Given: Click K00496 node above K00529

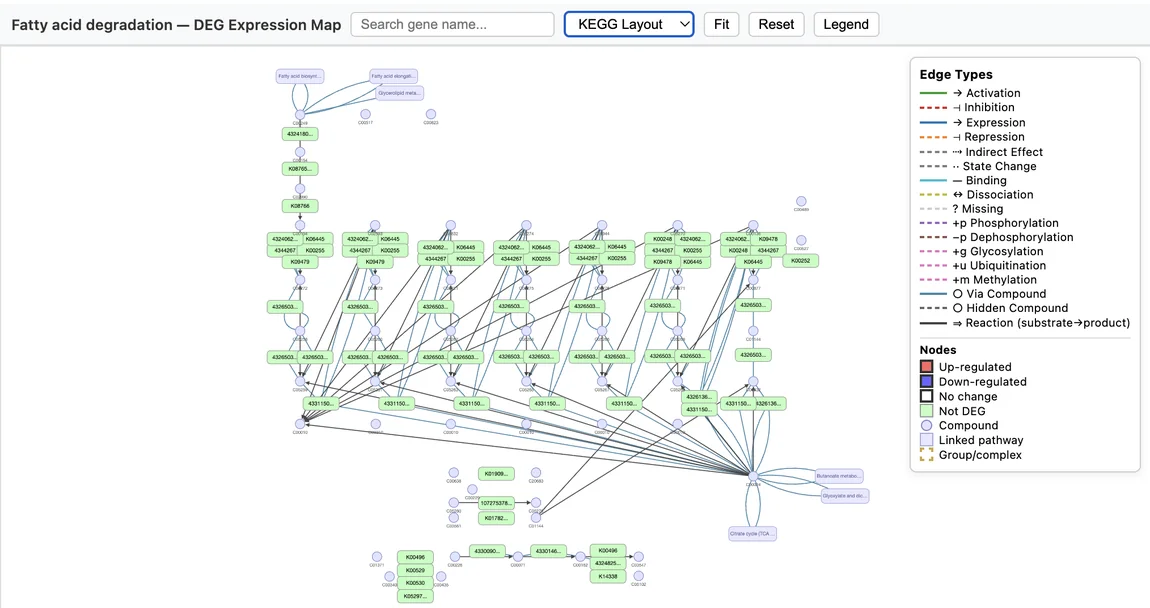Looking at the screenshot, I should tap(415, 557).
